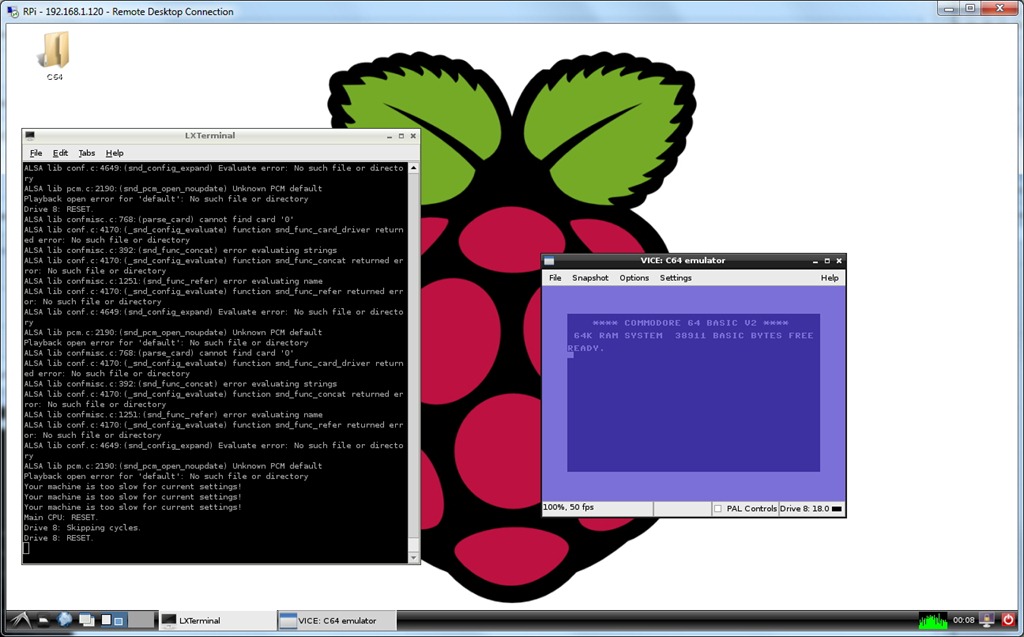This screenshot has width=1024, height=637.
Task: Close the VICE emulator window
Action: coord(839,261)
